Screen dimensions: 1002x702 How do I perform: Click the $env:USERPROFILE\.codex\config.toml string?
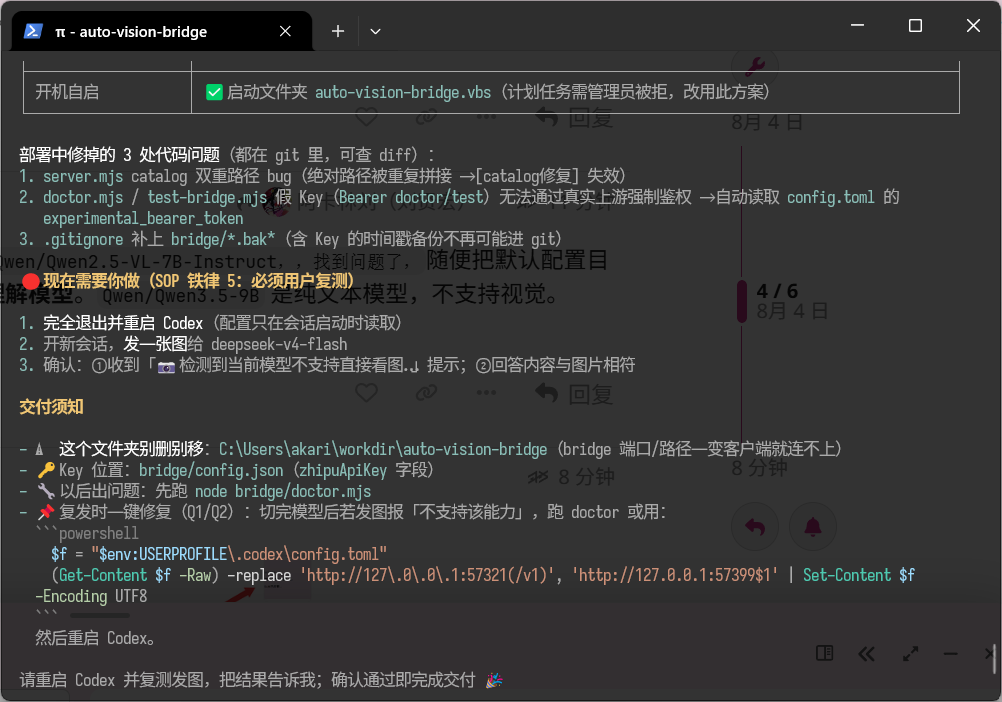[x=239, y=554]
